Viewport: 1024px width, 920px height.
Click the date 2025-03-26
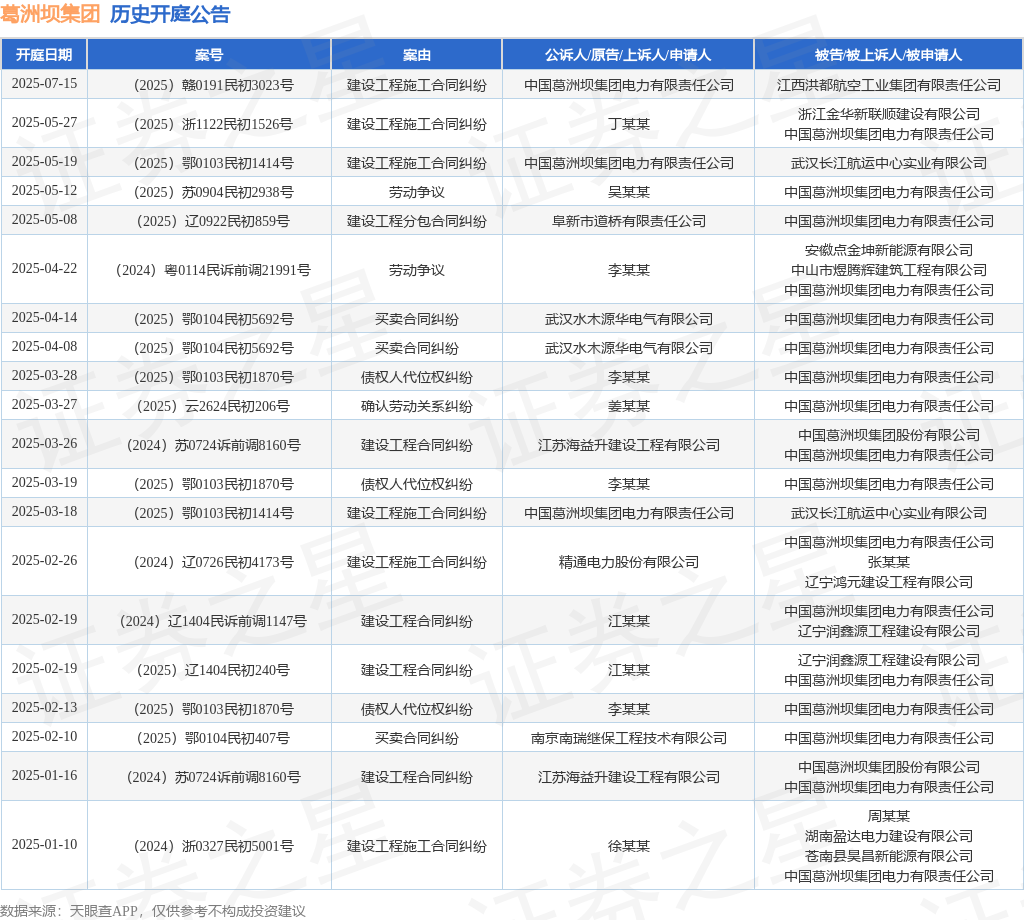pos(44,443)
